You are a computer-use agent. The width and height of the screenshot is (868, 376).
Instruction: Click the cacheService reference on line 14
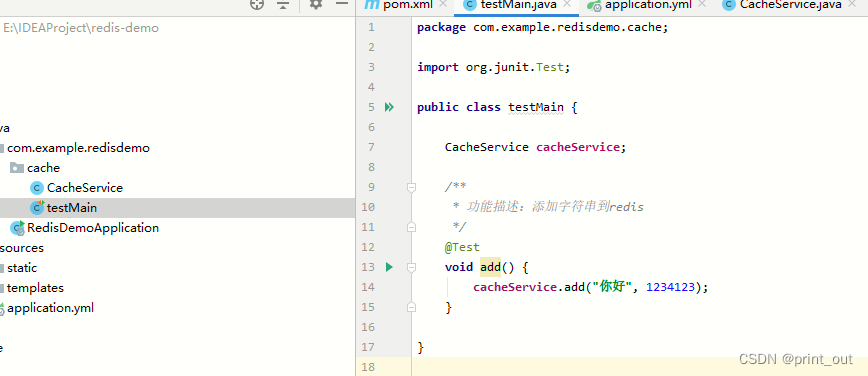(514, 287)
